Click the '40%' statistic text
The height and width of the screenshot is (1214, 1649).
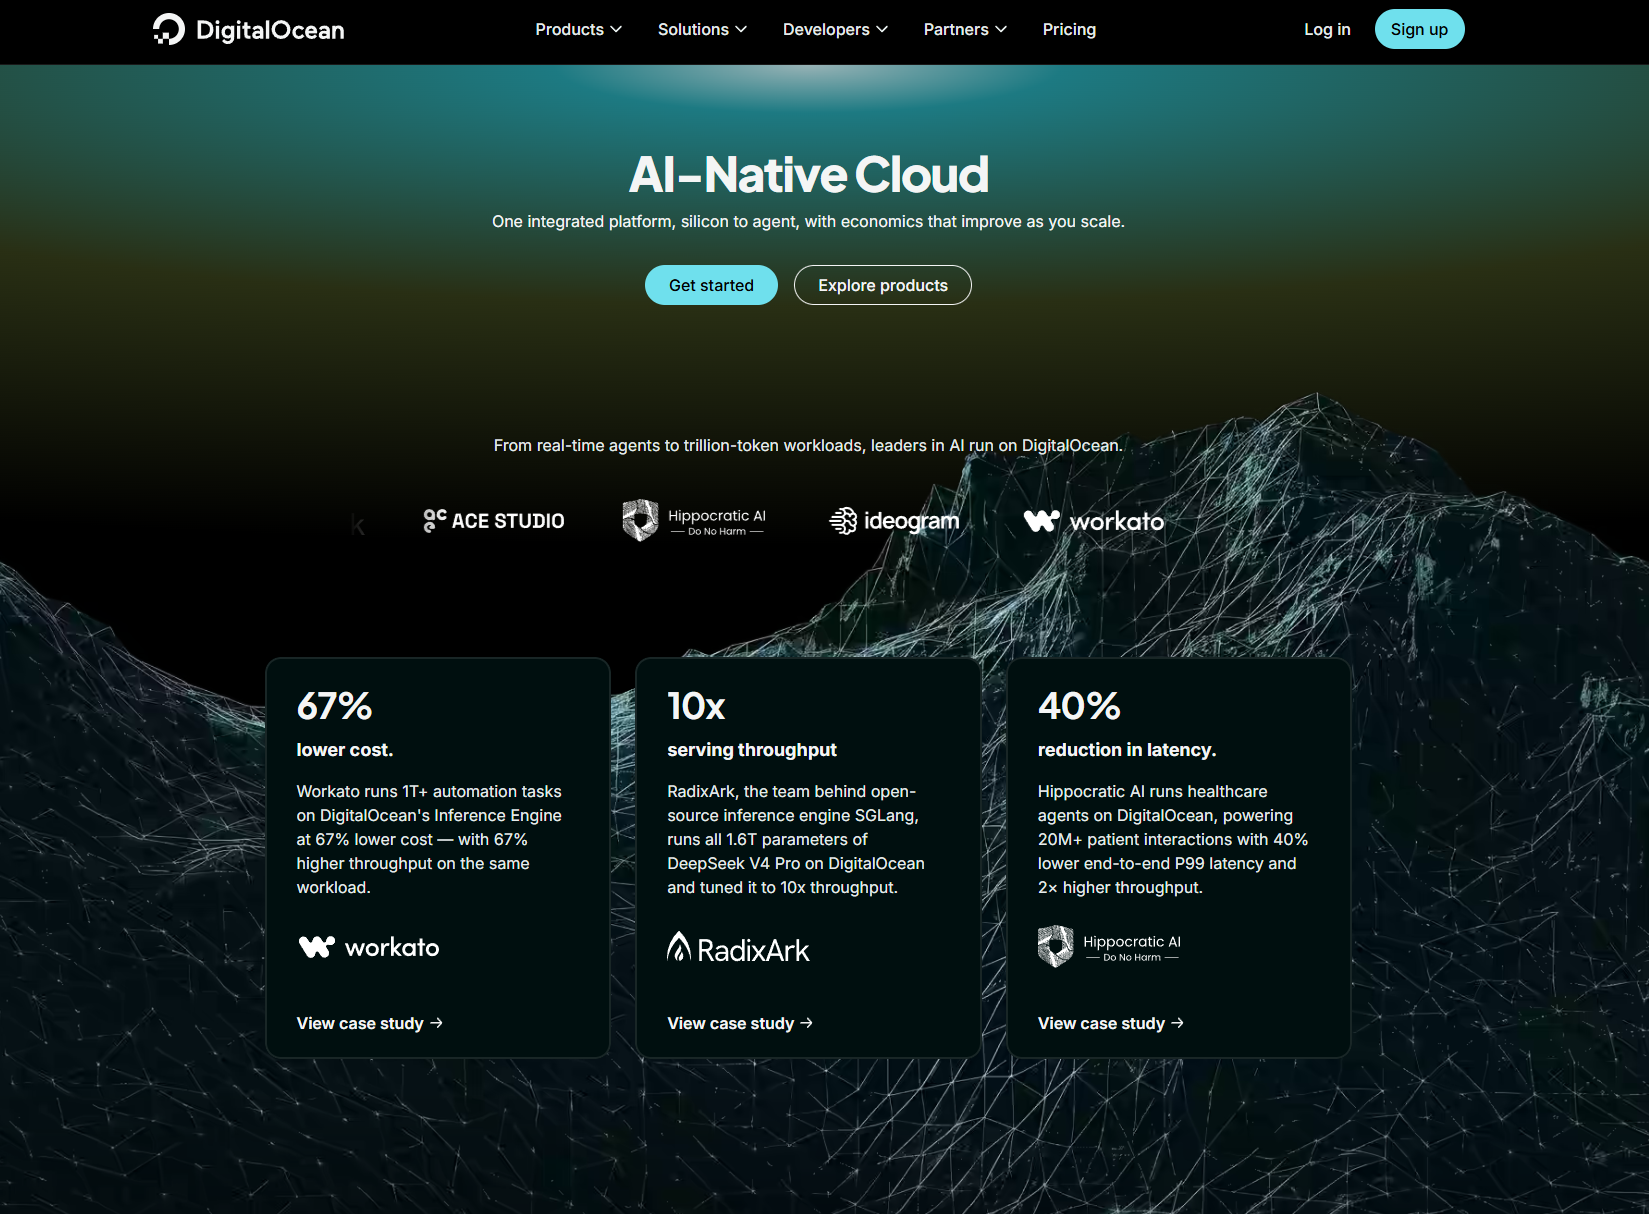click(1079, 706)
